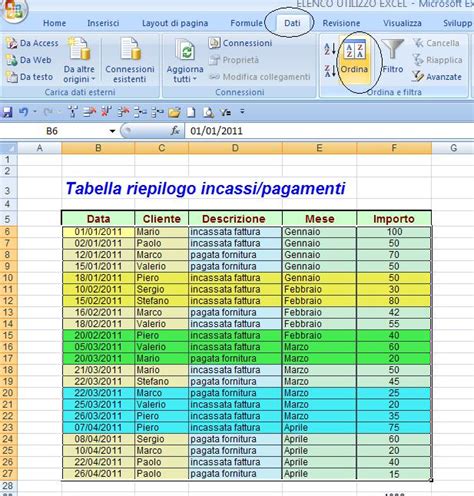Import data Da Access
The image size is (474, 496).
(32, 43)
